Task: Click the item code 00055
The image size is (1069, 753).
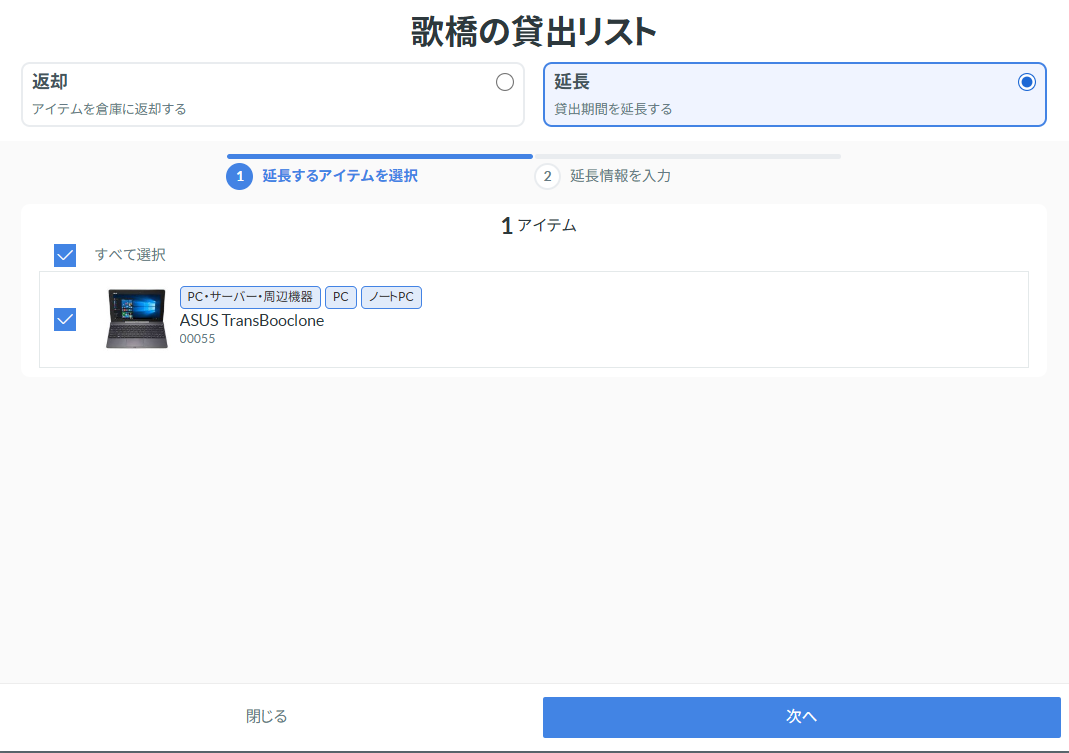Action: click(197, 339)
